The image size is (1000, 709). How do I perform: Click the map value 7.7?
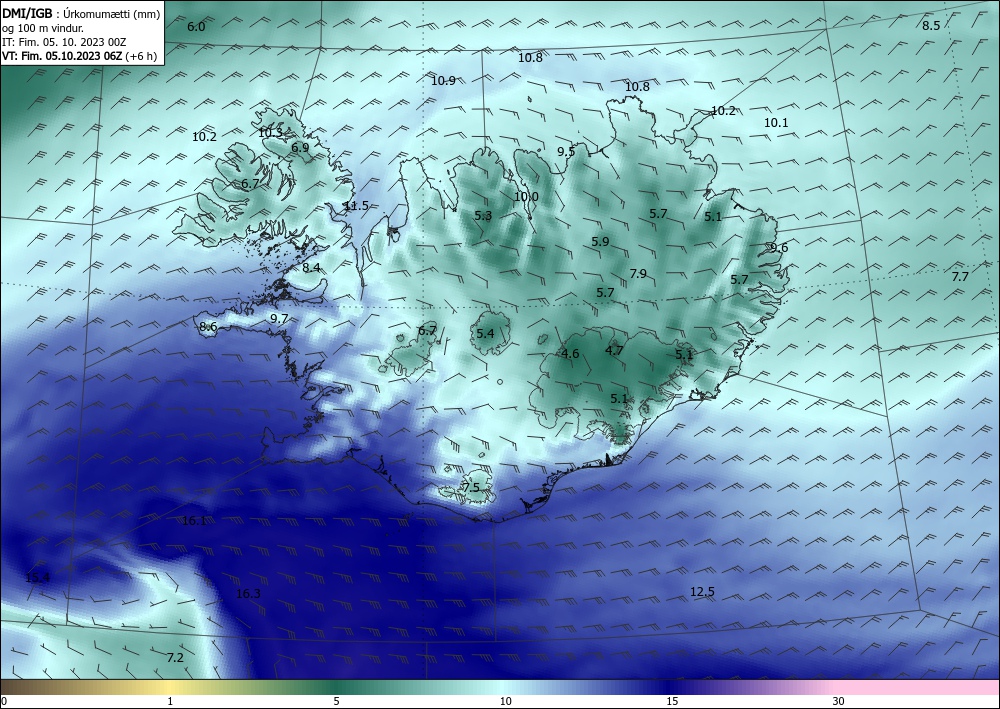(x=960, y=277)
